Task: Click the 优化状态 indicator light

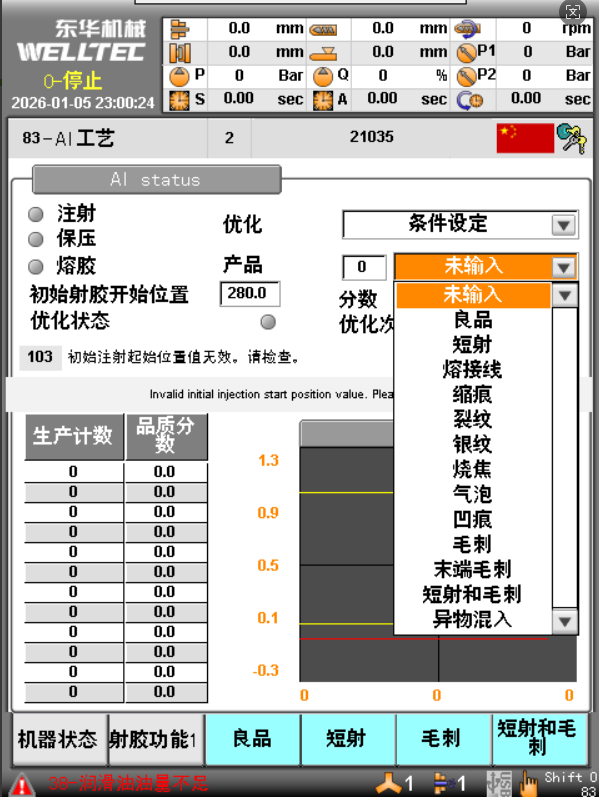Action: (268, 322)
